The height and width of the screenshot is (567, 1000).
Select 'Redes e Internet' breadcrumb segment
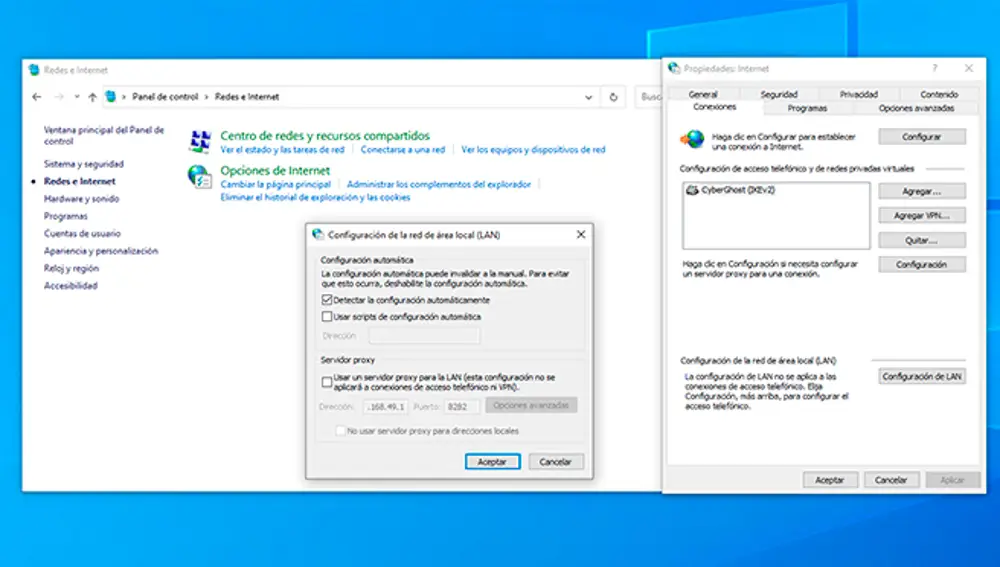point(247,97)
